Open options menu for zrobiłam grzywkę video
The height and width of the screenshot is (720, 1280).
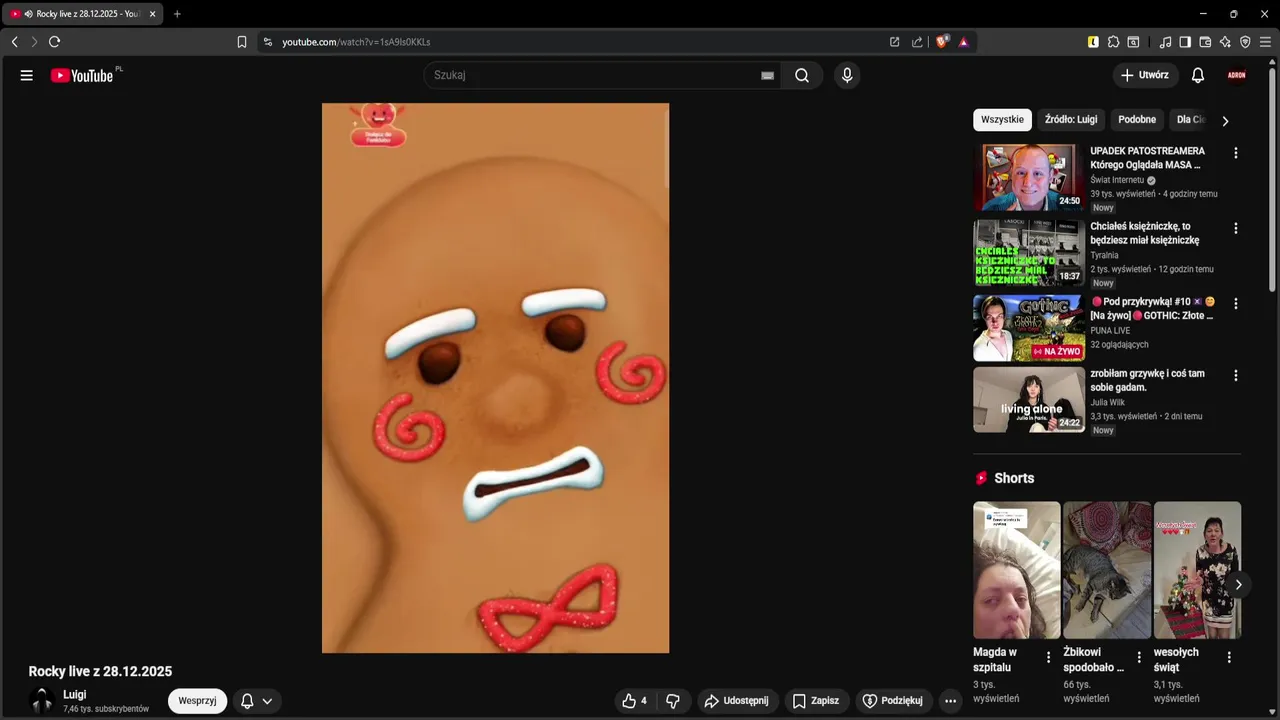(1235, 375)
